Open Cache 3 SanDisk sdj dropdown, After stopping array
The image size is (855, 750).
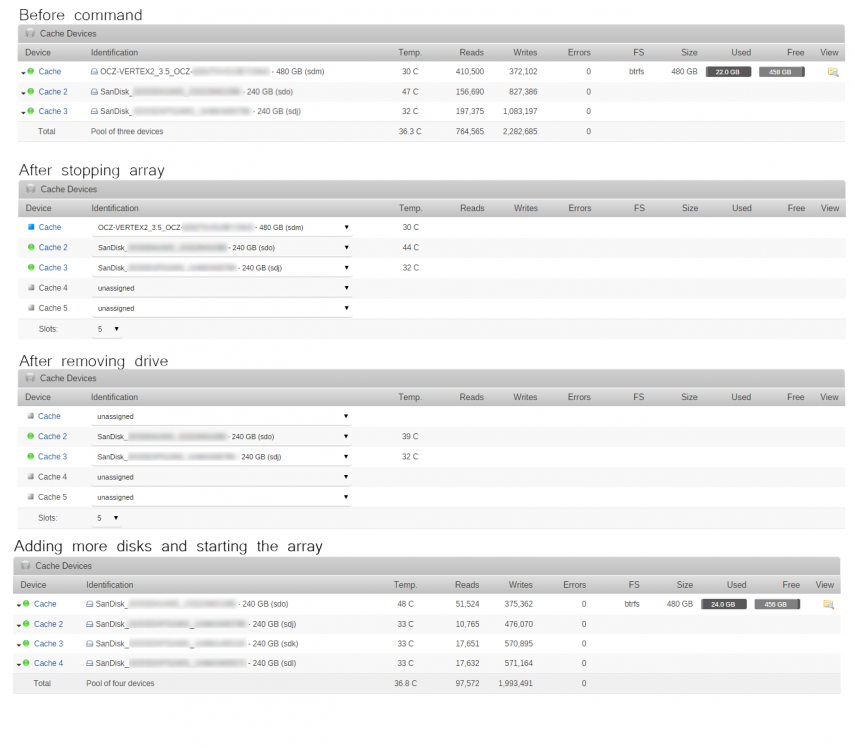point(222,268)
